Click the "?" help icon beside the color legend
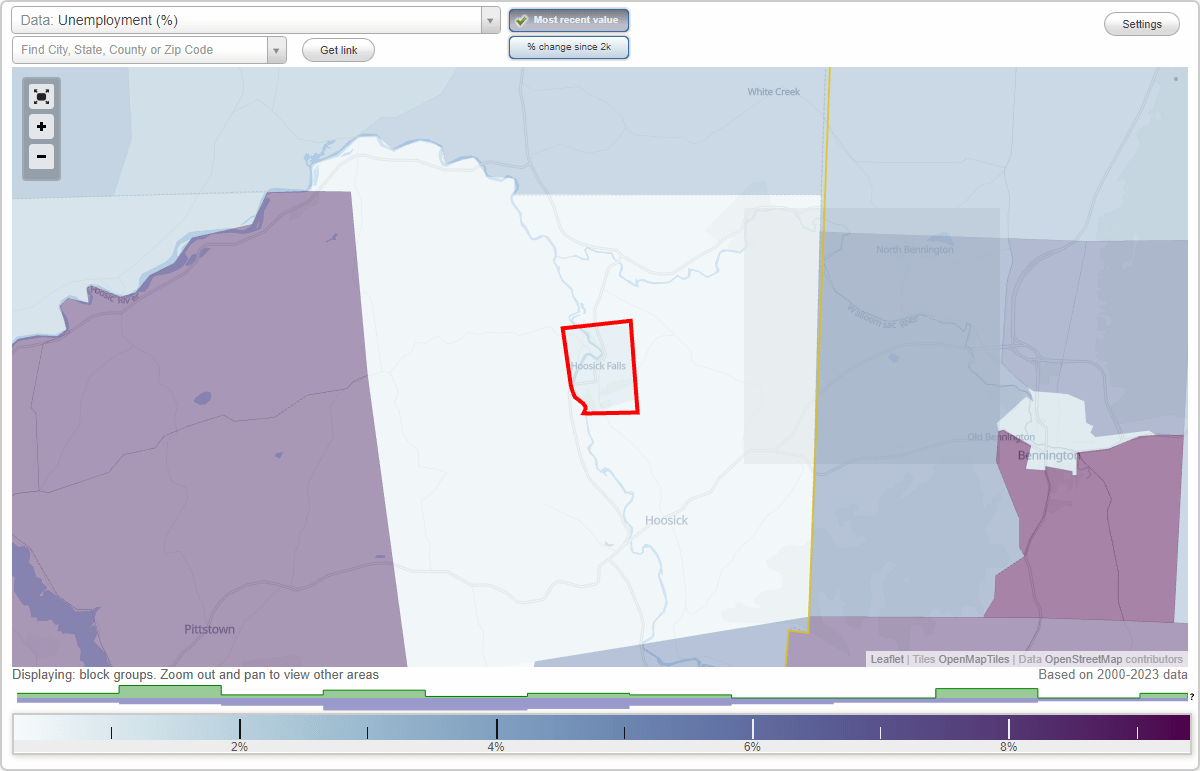 [1192, 697]
